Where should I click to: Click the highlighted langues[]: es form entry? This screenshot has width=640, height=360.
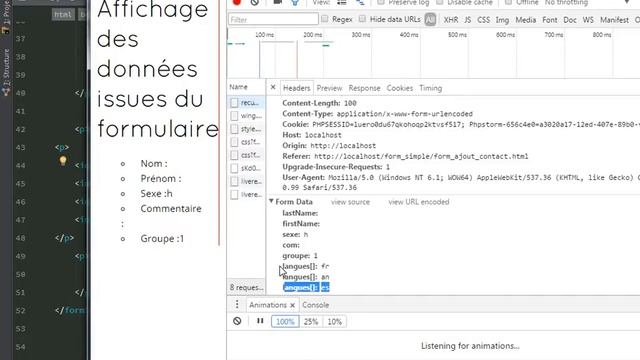[306, 287]
